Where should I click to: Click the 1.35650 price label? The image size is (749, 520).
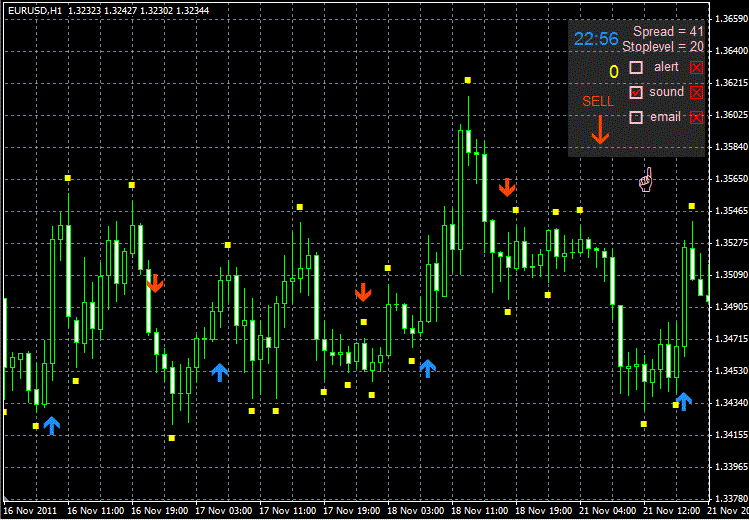click(730, 179)
